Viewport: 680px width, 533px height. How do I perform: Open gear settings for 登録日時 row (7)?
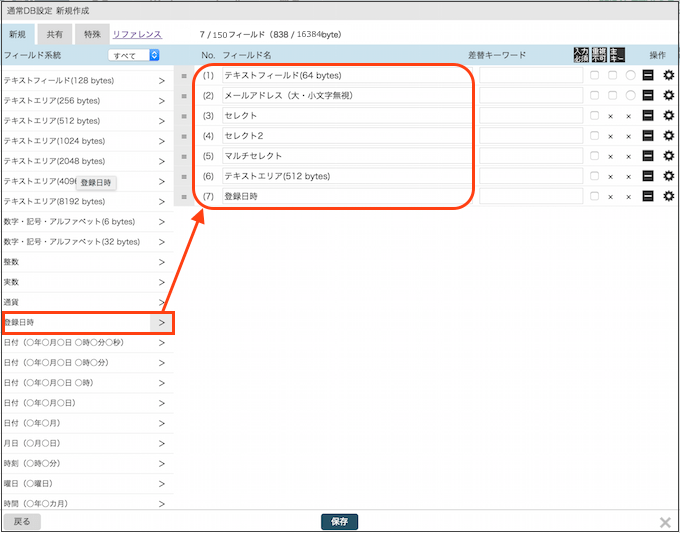[669, 196]
